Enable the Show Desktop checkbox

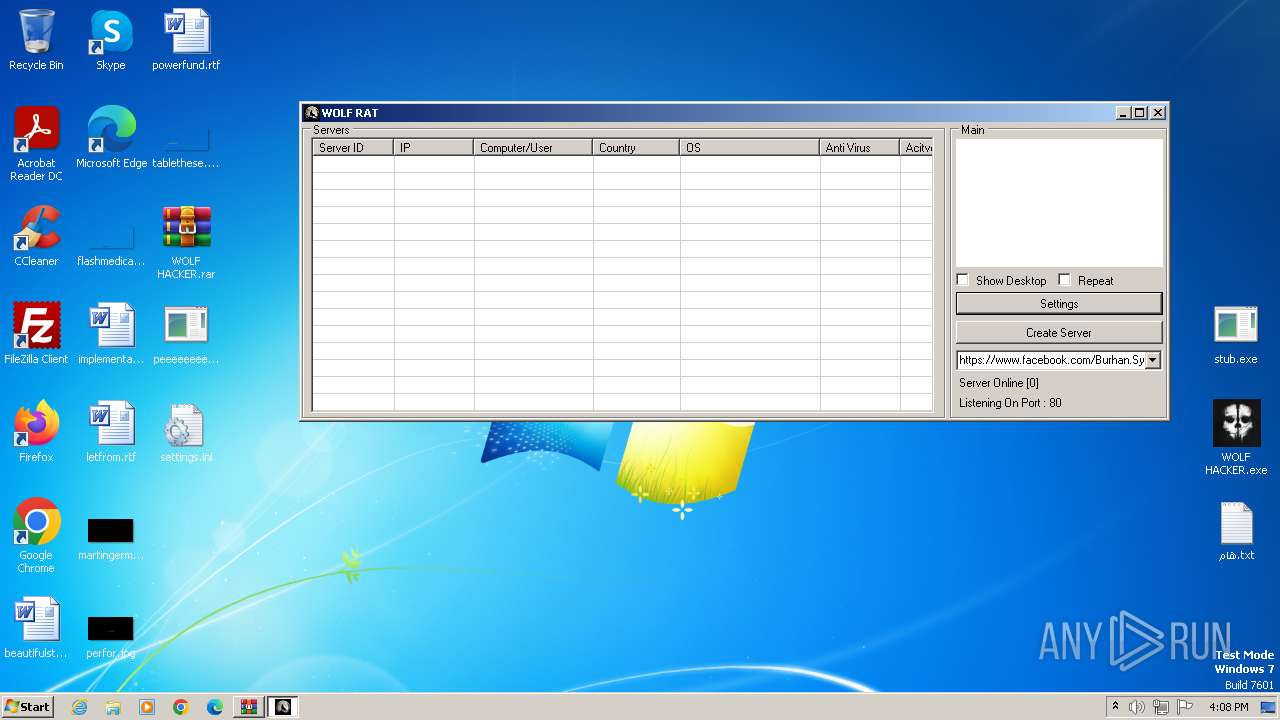point(963,280)
